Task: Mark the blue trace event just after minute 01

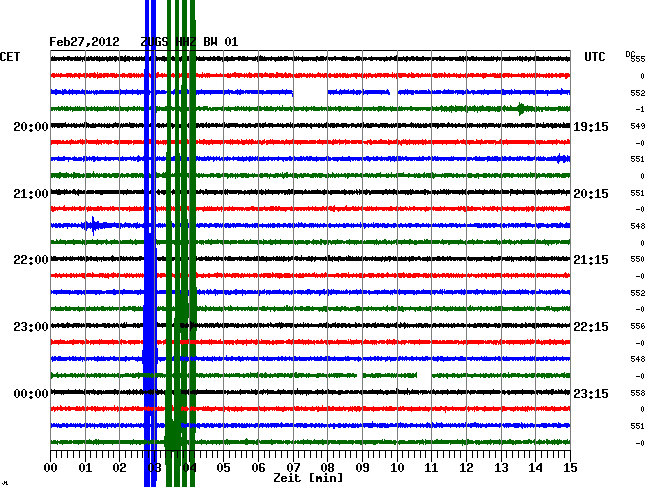Action: click(94, 226)
